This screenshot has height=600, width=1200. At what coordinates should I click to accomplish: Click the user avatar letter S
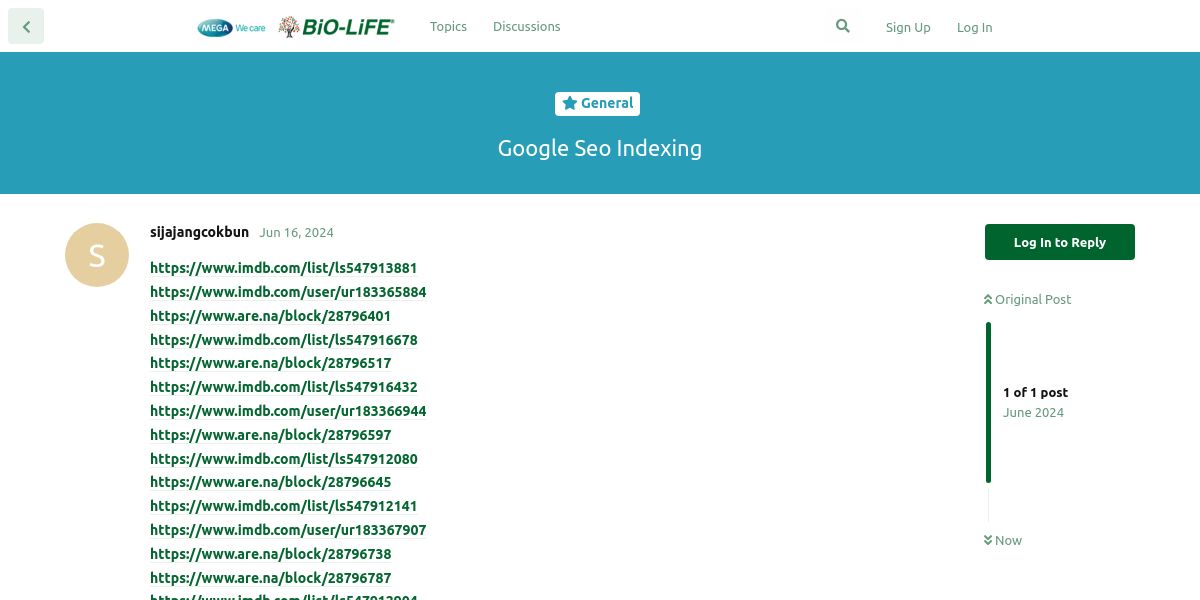97,255
